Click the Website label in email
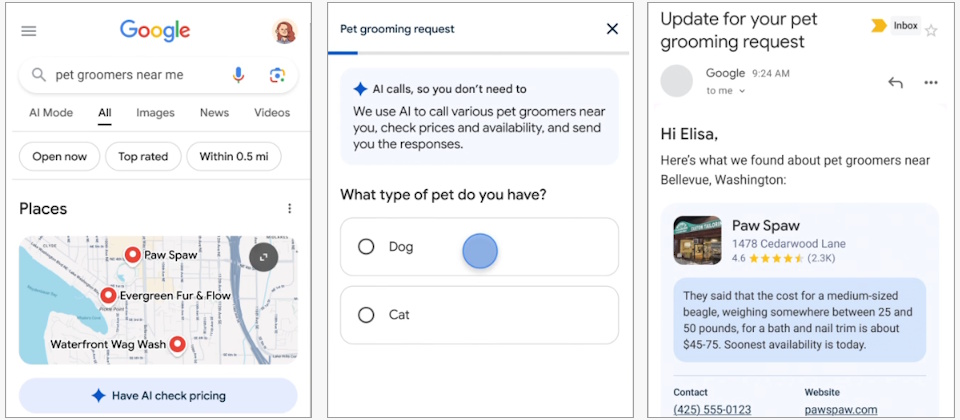Screen dimensions: 960x420 click(822, 392)
